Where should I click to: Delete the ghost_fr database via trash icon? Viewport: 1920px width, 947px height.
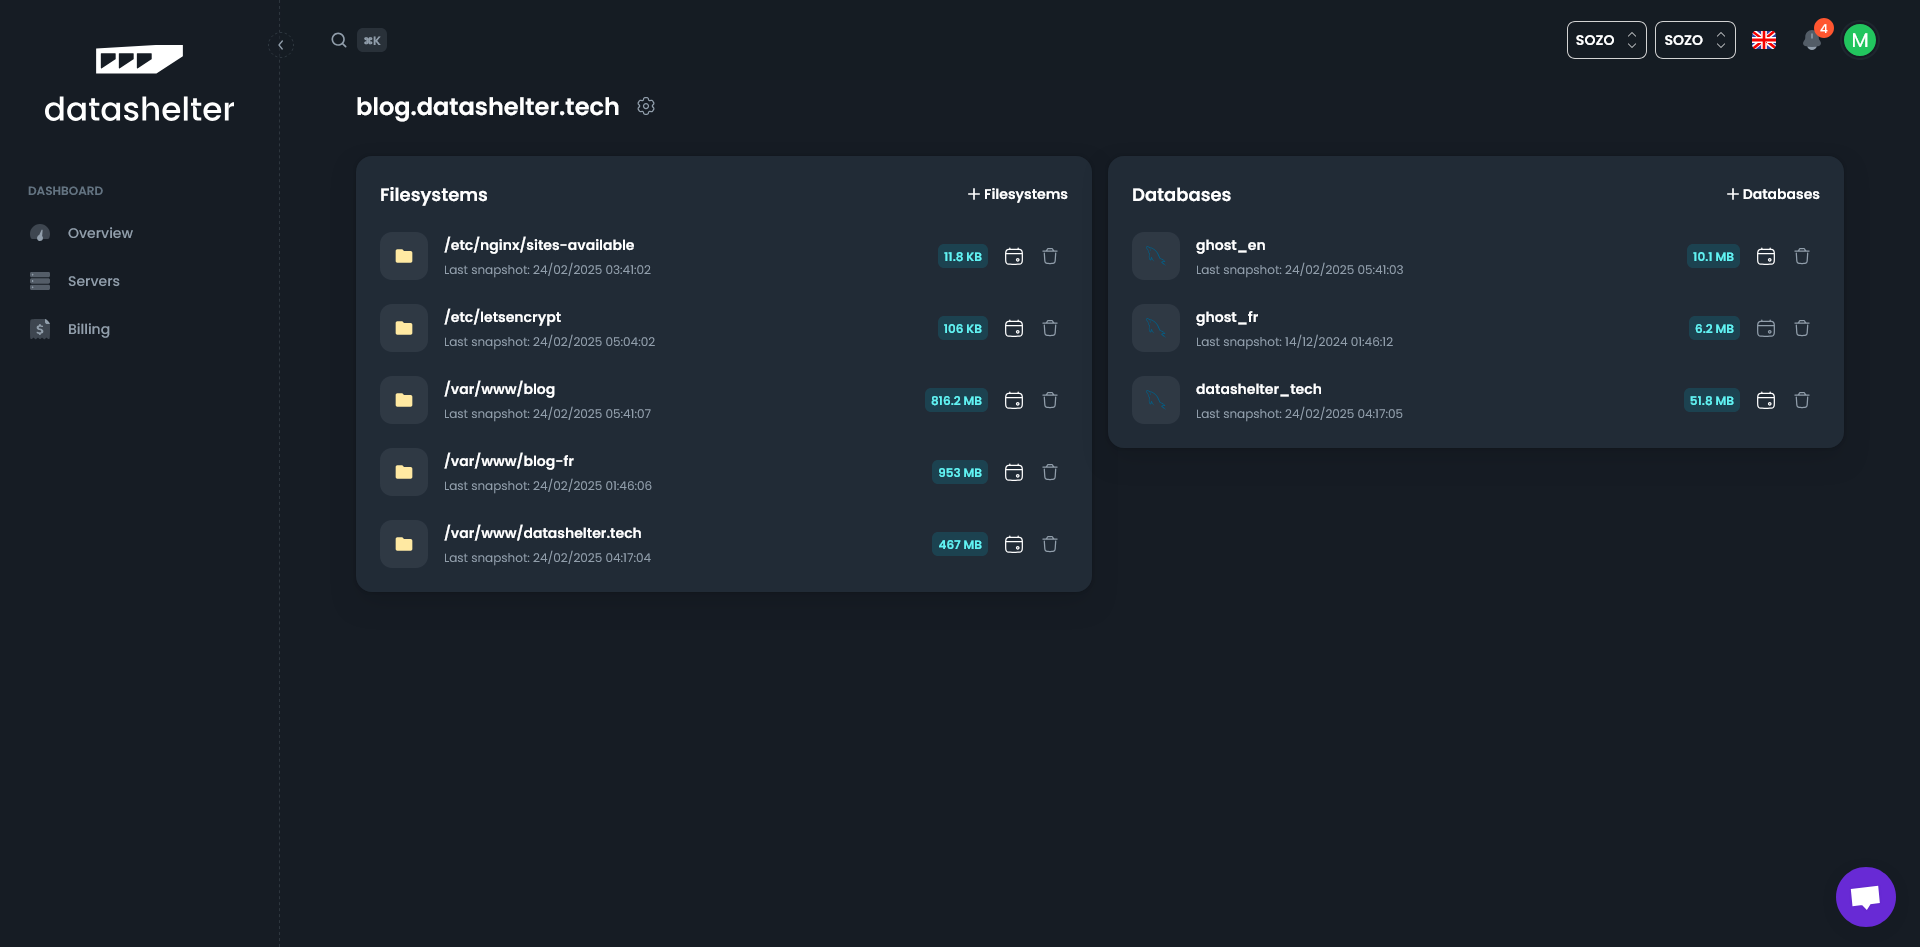[1802, 328]
